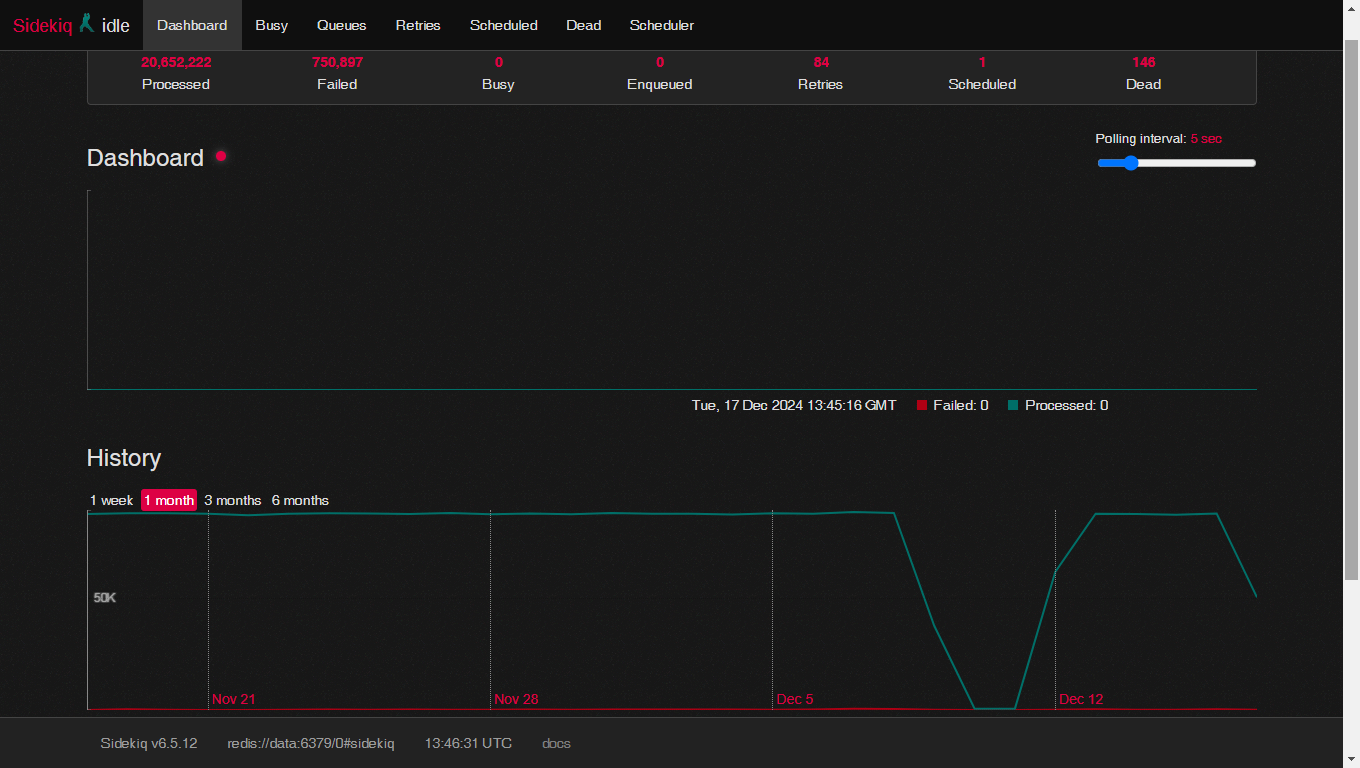Click the teal Processed legend swatch
The image size is (1360, 768).
tap(1013, 405)
